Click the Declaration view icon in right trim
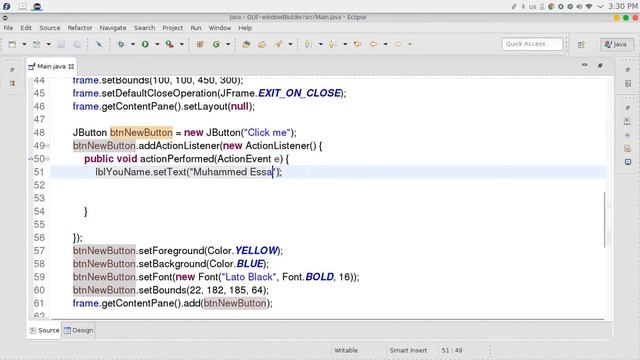The height and width of the screenshot is (360, 640). 628,149
